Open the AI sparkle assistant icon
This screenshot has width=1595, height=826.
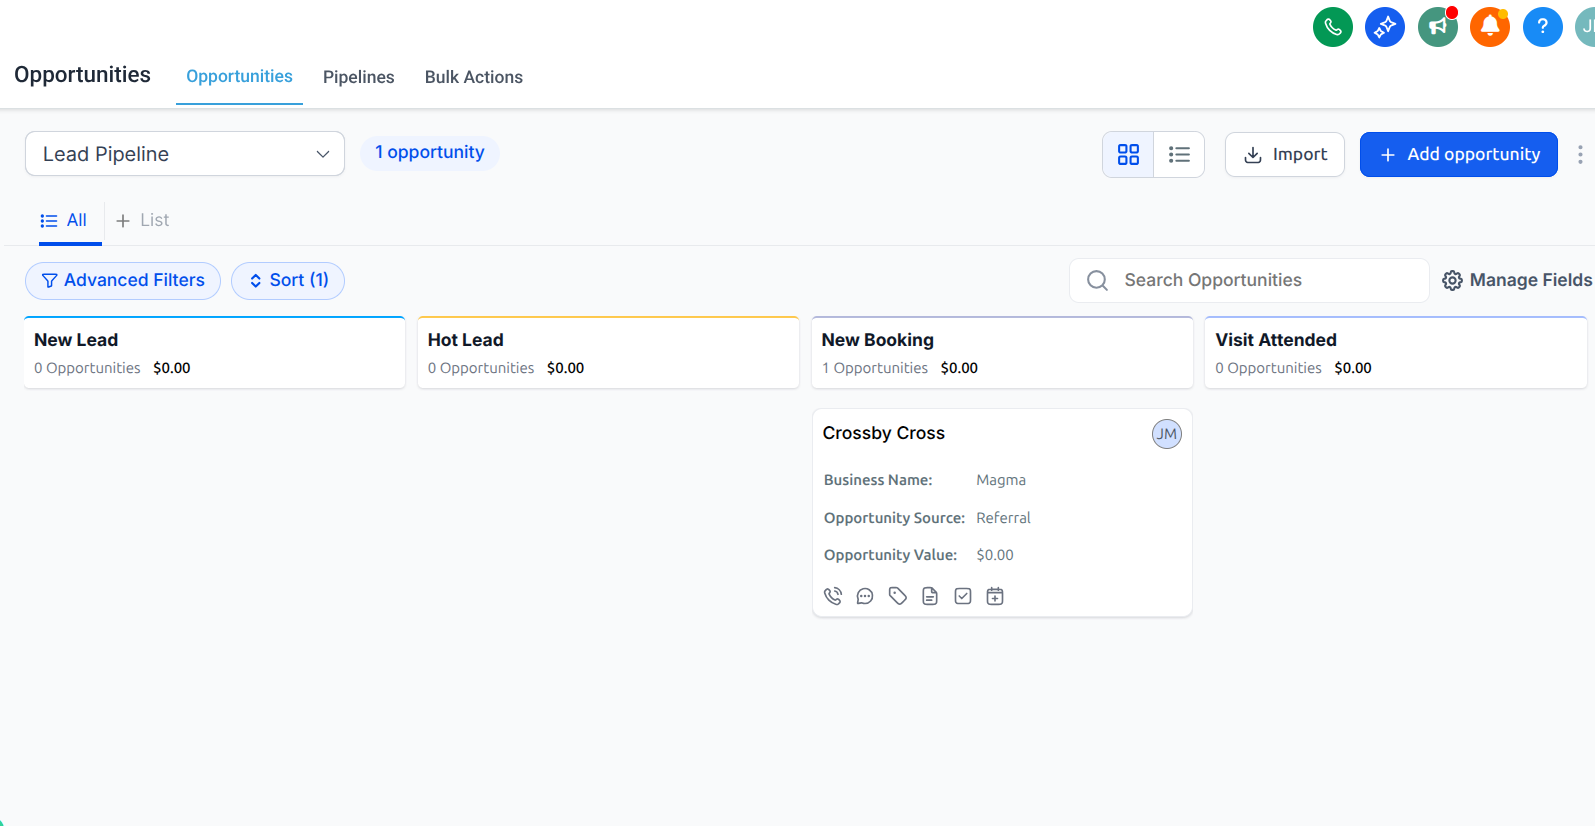point(1384,27)
